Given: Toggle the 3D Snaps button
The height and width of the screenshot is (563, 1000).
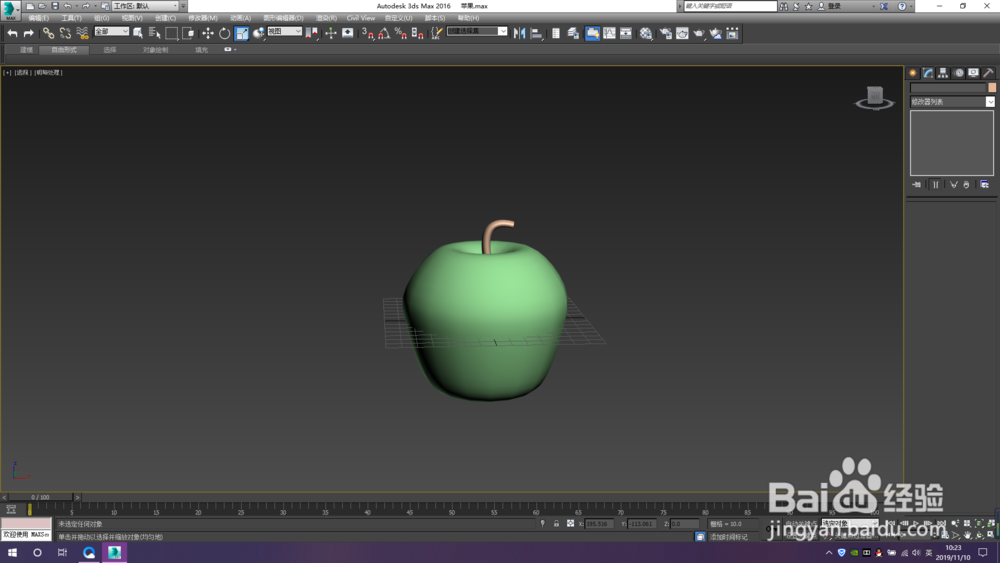Looking at the screenshot, I should tap(367, 33).
